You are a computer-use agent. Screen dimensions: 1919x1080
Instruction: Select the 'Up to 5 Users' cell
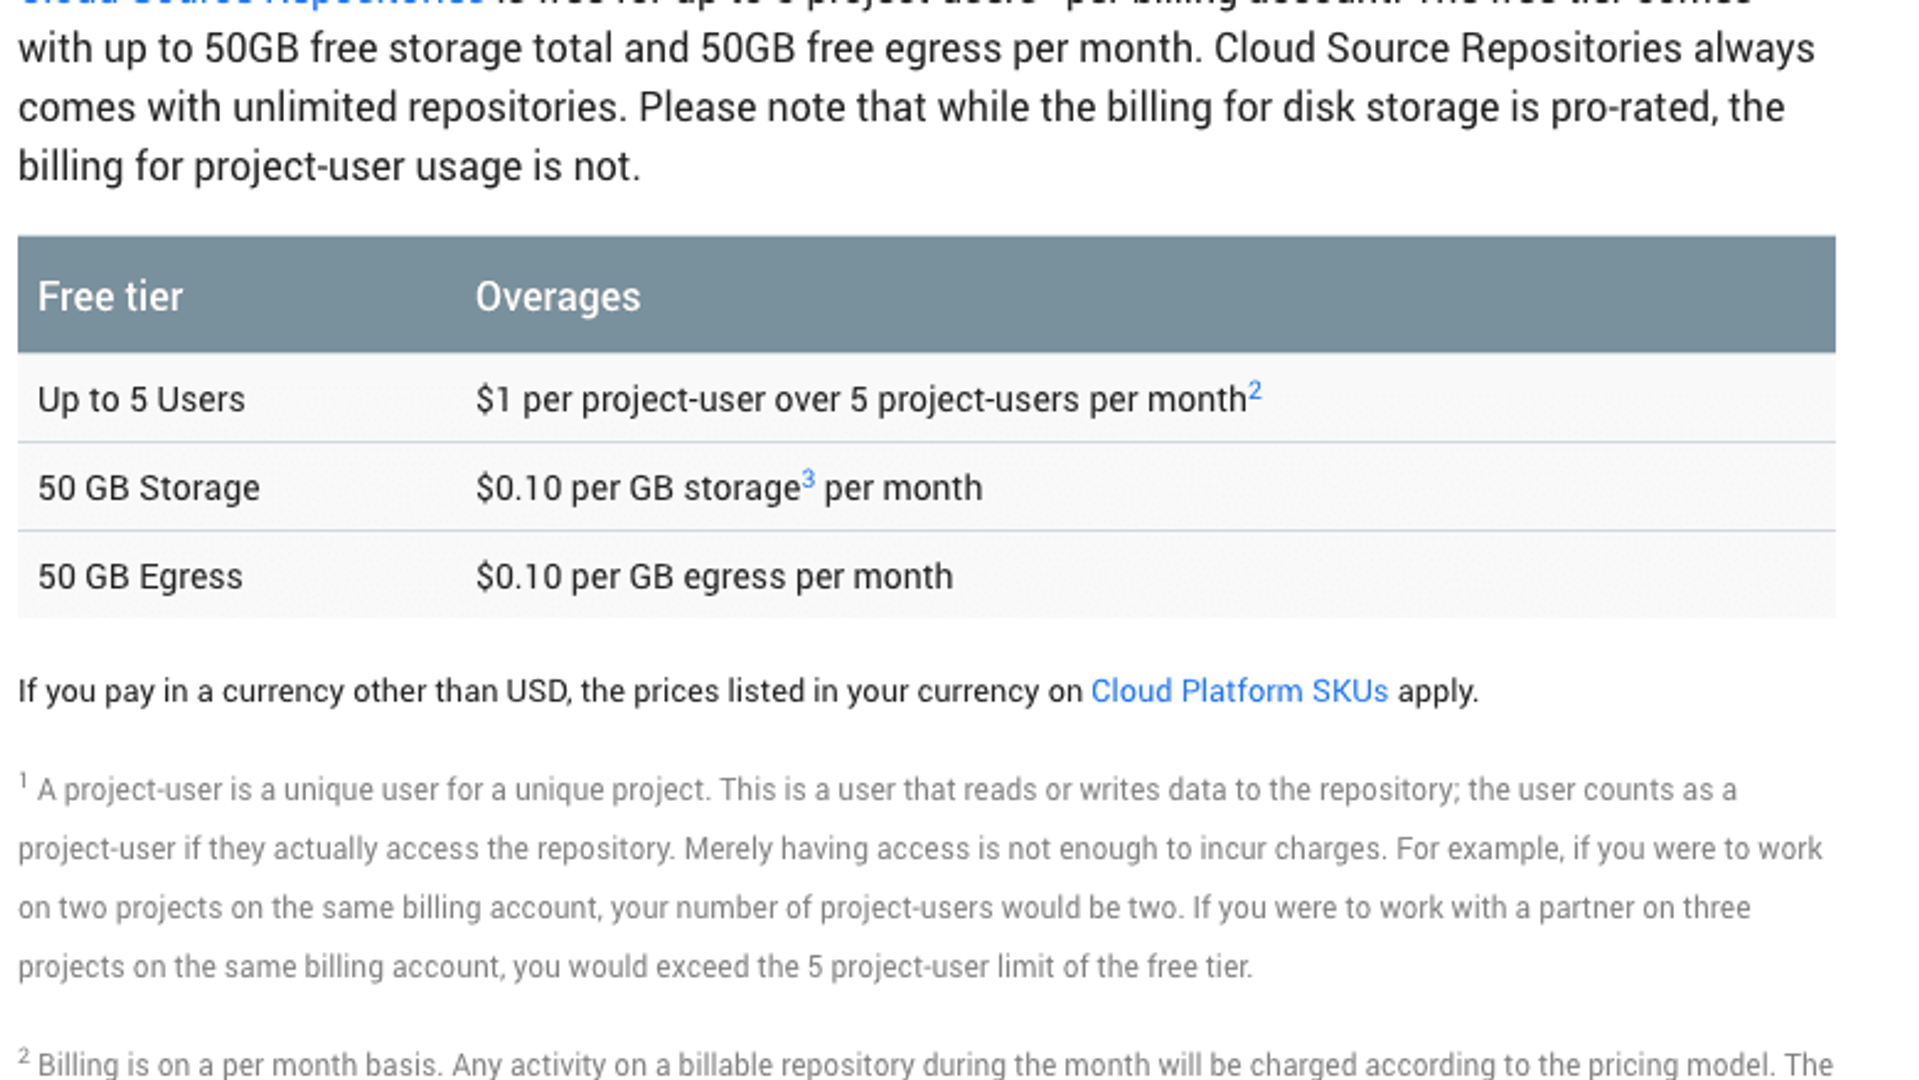(x=141, y=400)
